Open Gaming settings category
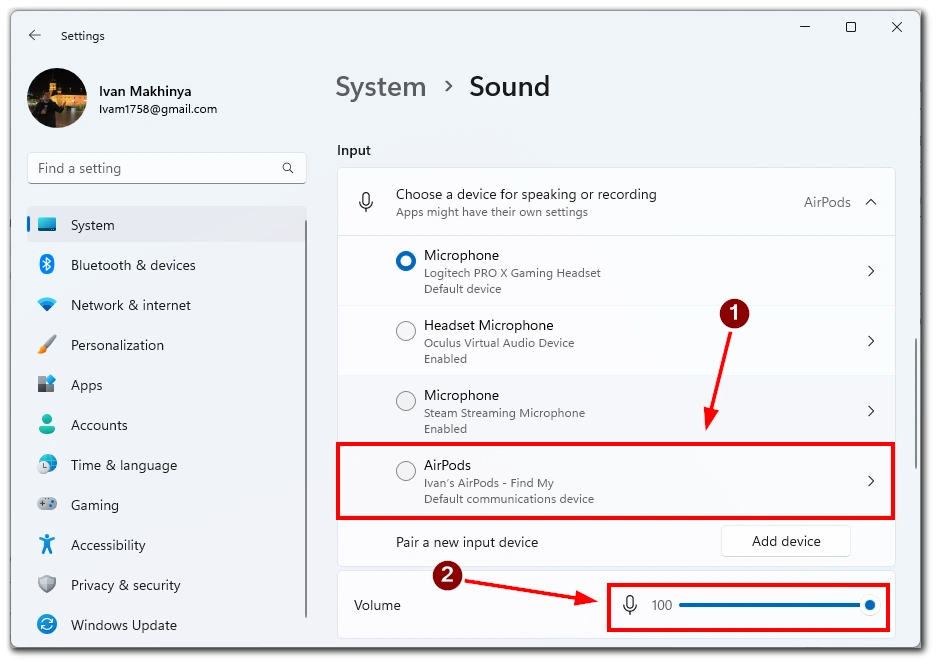The height and width of the screenshot is (666, 939). 95,505
